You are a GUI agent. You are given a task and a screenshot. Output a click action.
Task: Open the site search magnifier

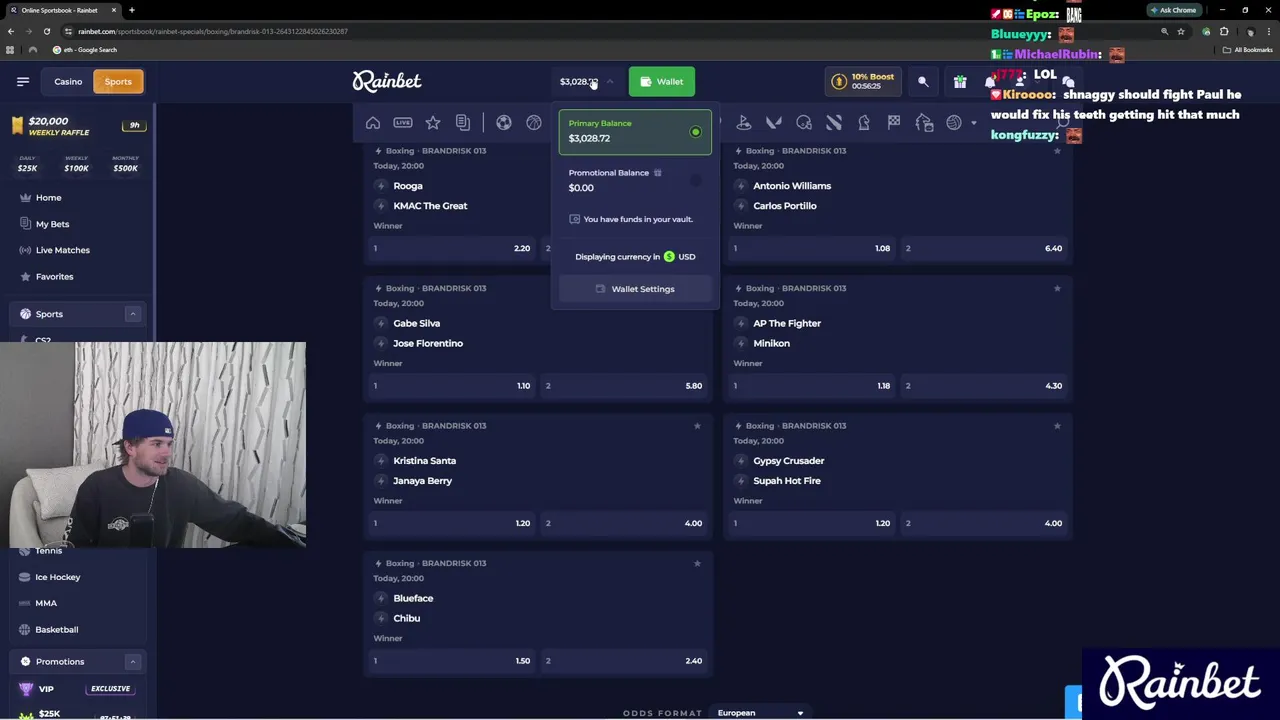(923, 82)
